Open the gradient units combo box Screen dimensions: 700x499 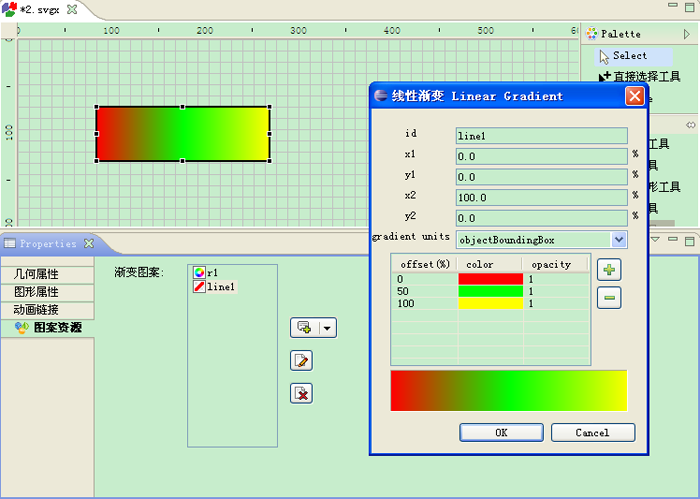(x=618, y=240)
